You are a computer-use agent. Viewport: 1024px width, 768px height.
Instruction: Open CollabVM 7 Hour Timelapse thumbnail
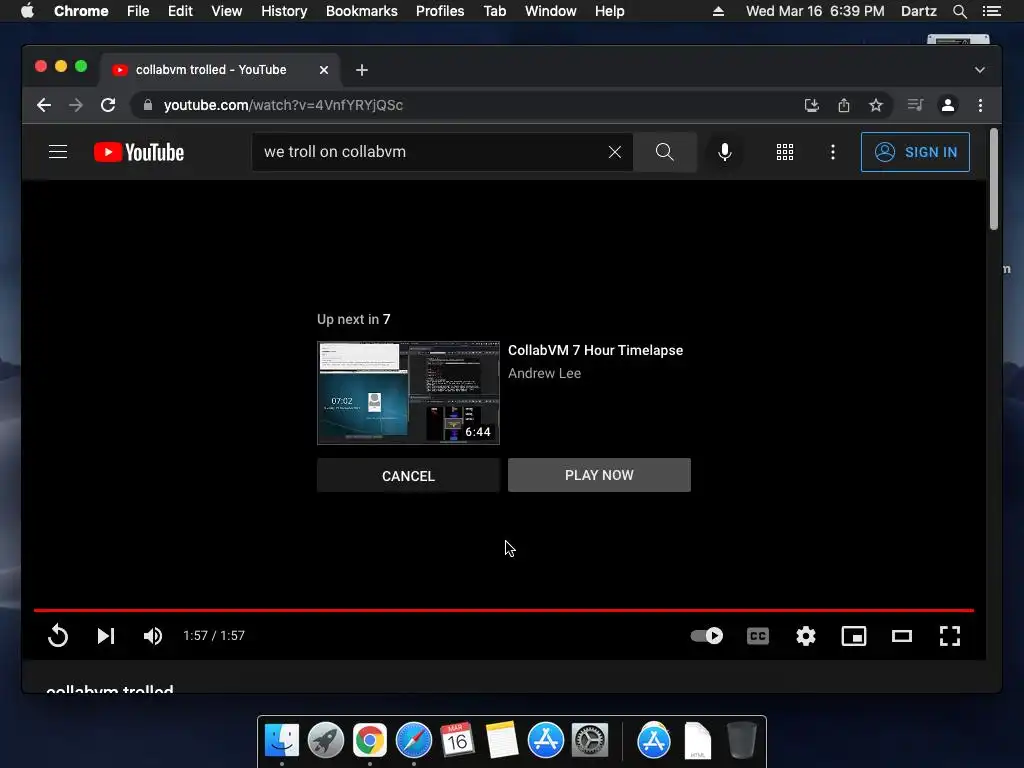408,392
